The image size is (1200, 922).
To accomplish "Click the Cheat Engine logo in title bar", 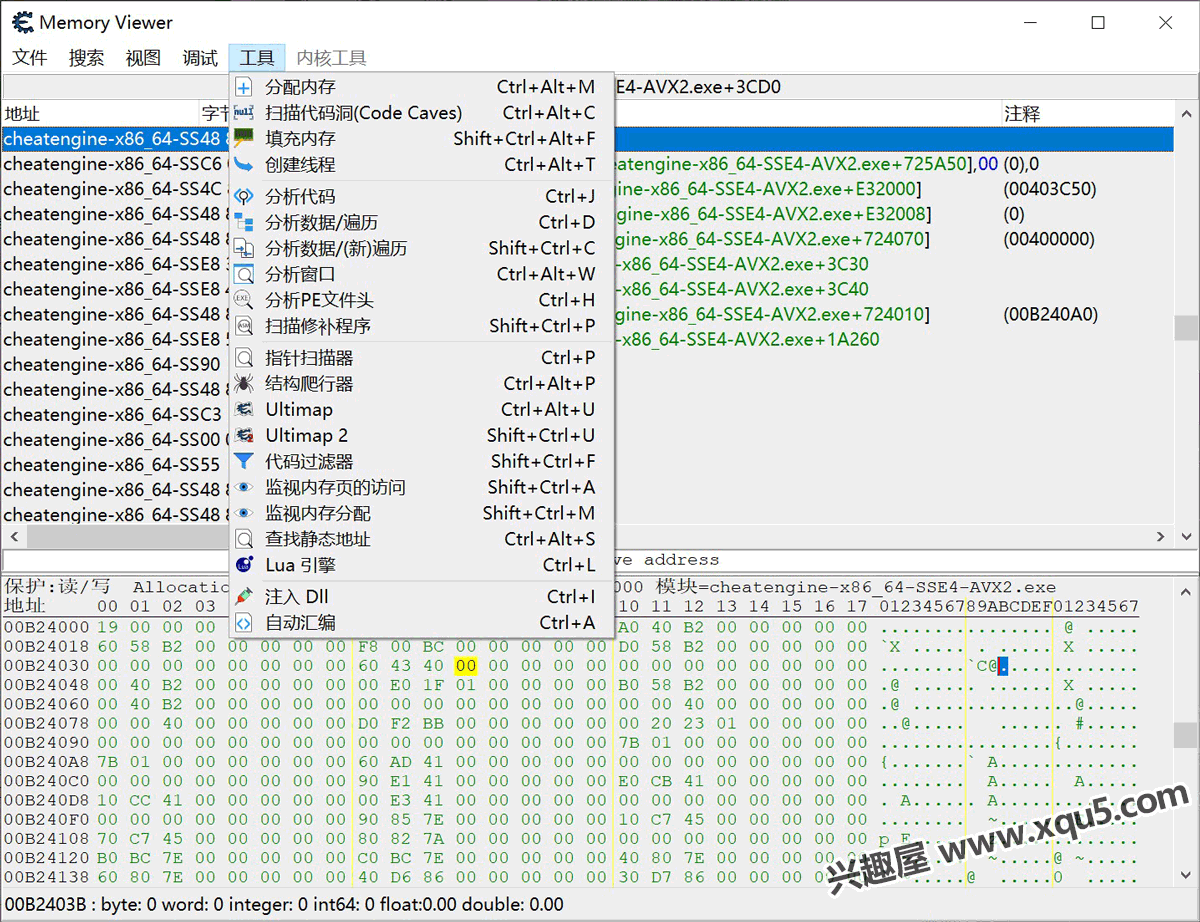I will click(22, 22).
